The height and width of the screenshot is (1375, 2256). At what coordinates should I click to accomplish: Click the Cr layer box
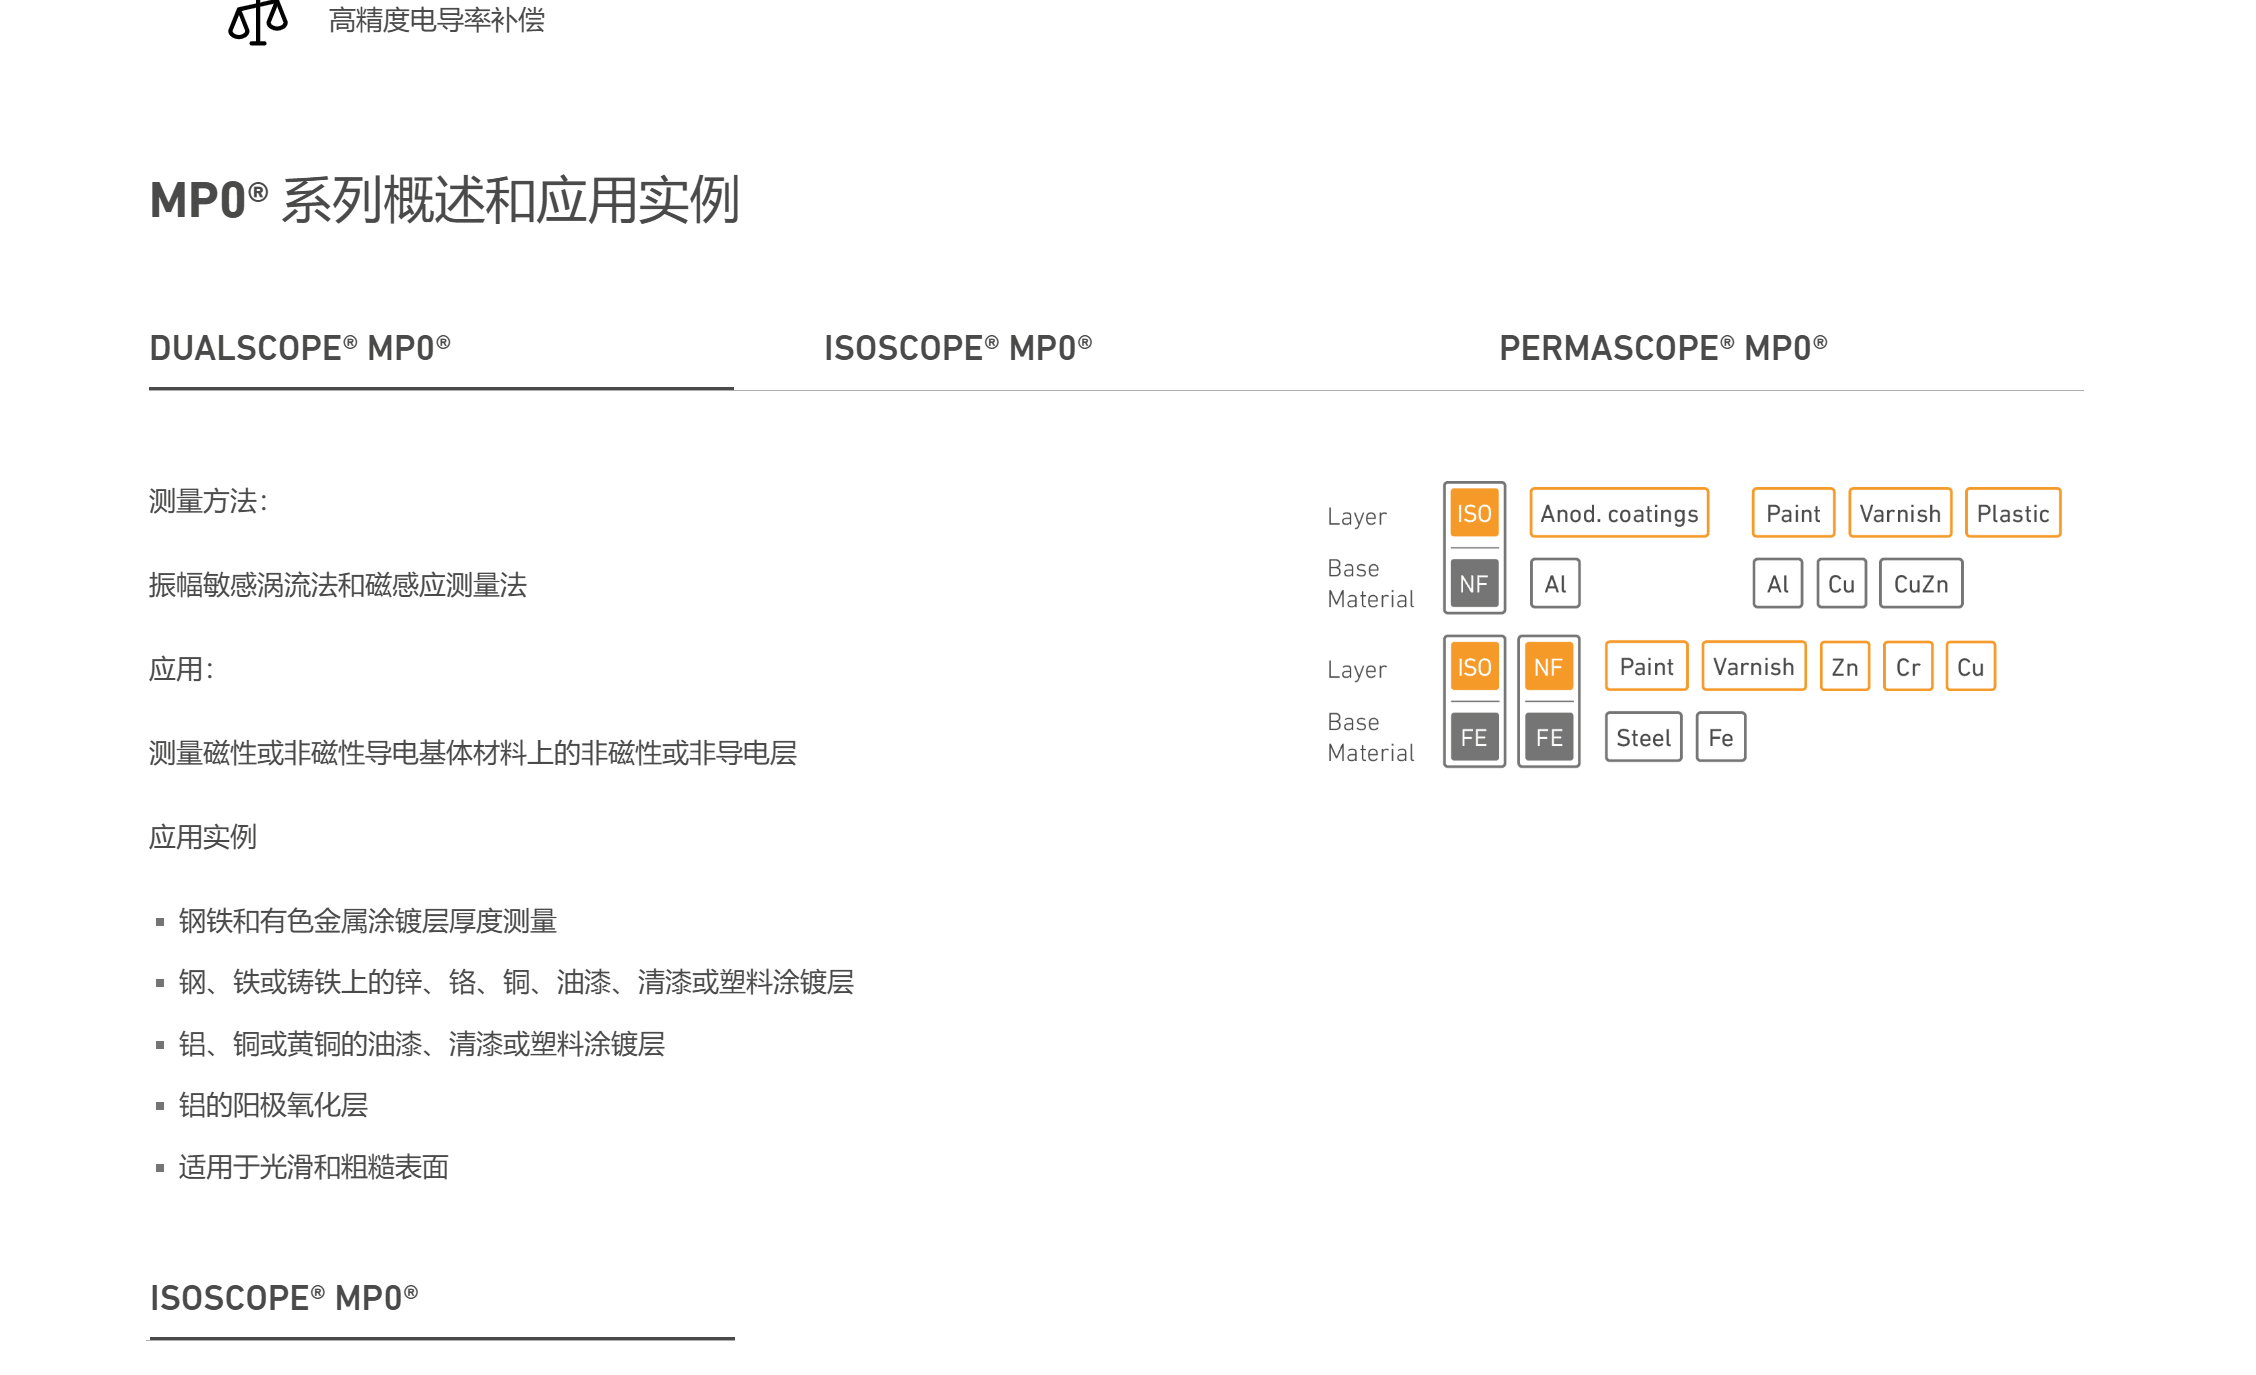1908,666
